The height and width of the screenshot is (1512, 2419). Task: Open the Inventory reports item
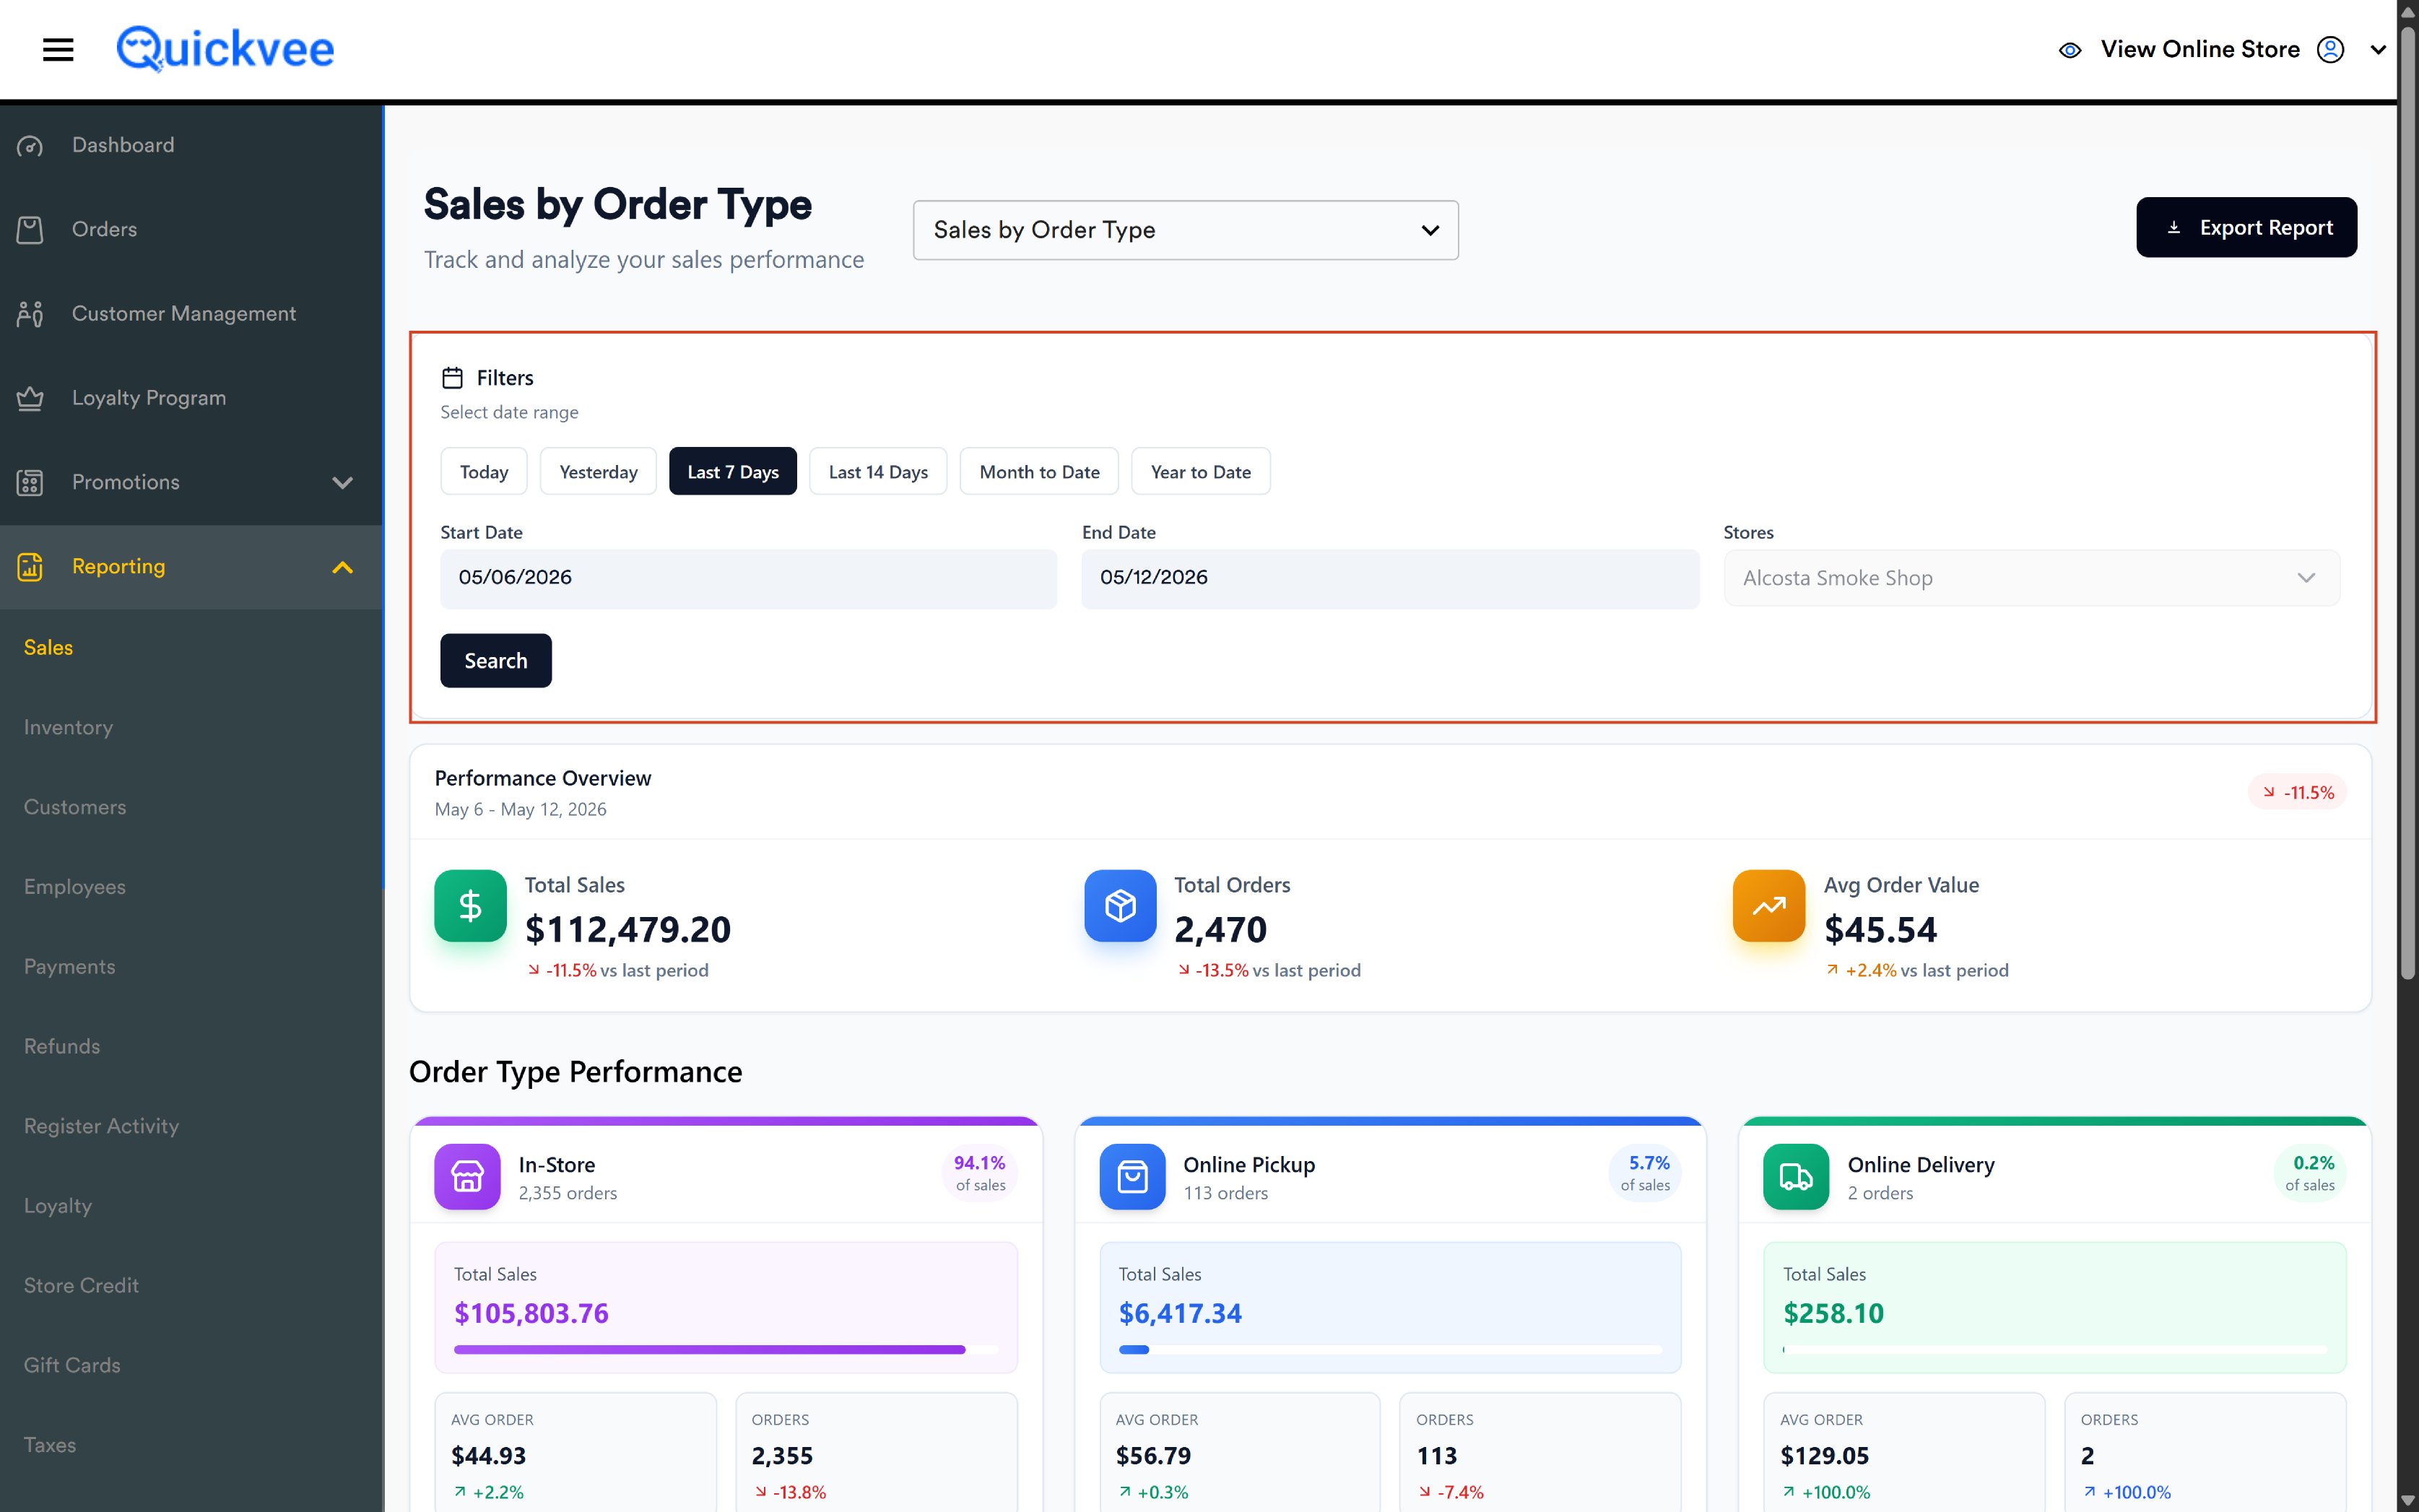click(x=68, y=727)
